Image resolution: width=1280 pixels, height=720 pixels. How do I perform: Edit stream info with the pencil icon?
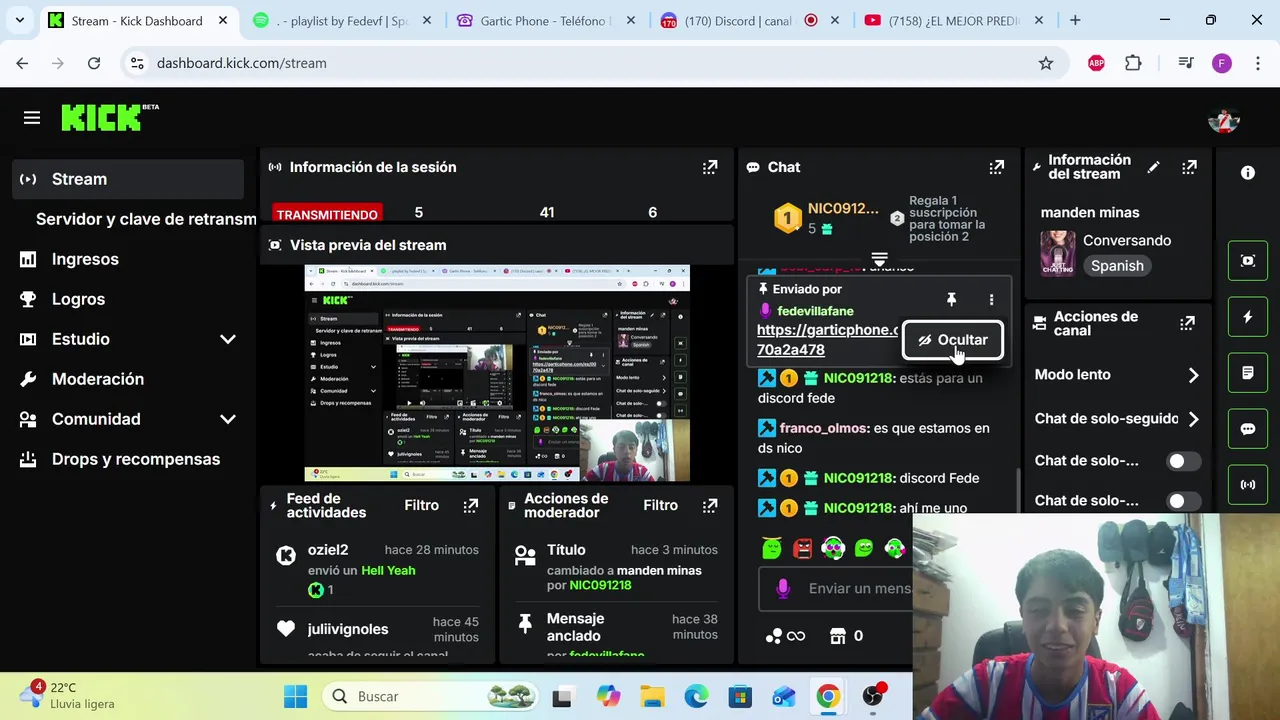[1153, 167]
